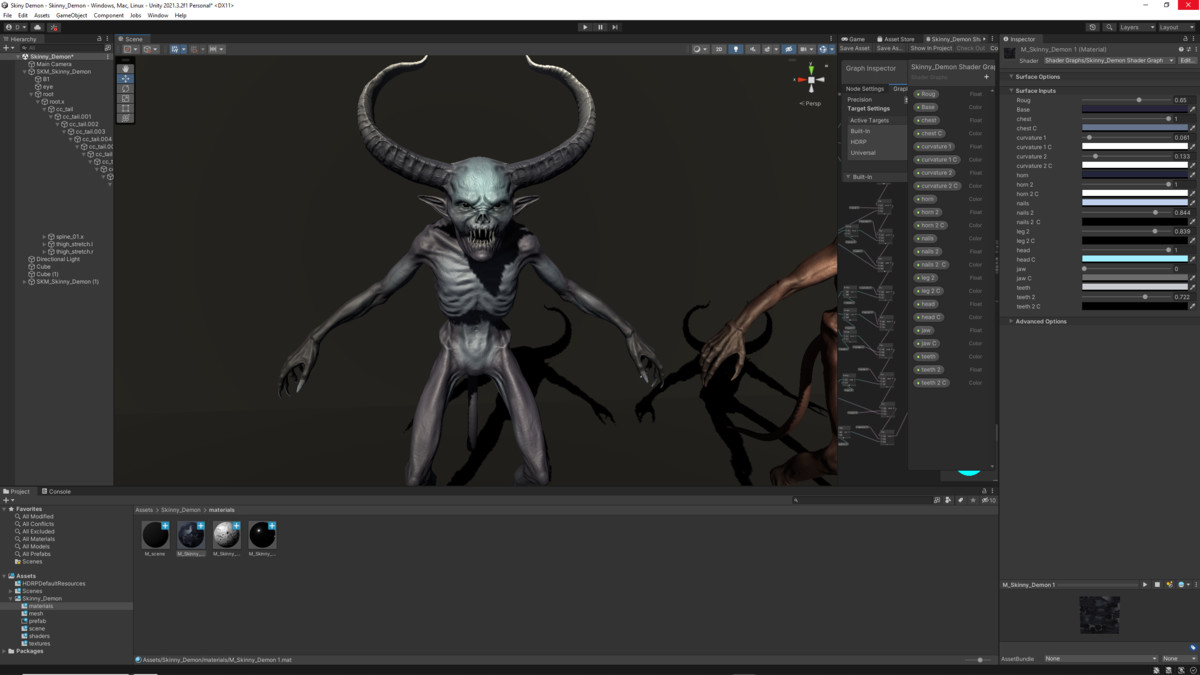
Task: Open the GameObject menu
Action: tap(71, 16)
